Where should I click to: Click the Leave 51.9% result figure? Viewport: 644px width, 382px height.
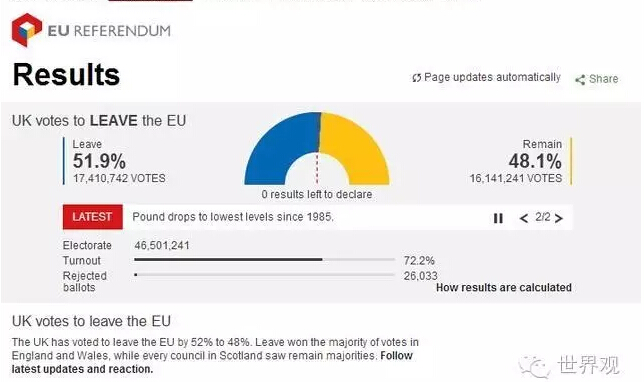coord(99,161)
